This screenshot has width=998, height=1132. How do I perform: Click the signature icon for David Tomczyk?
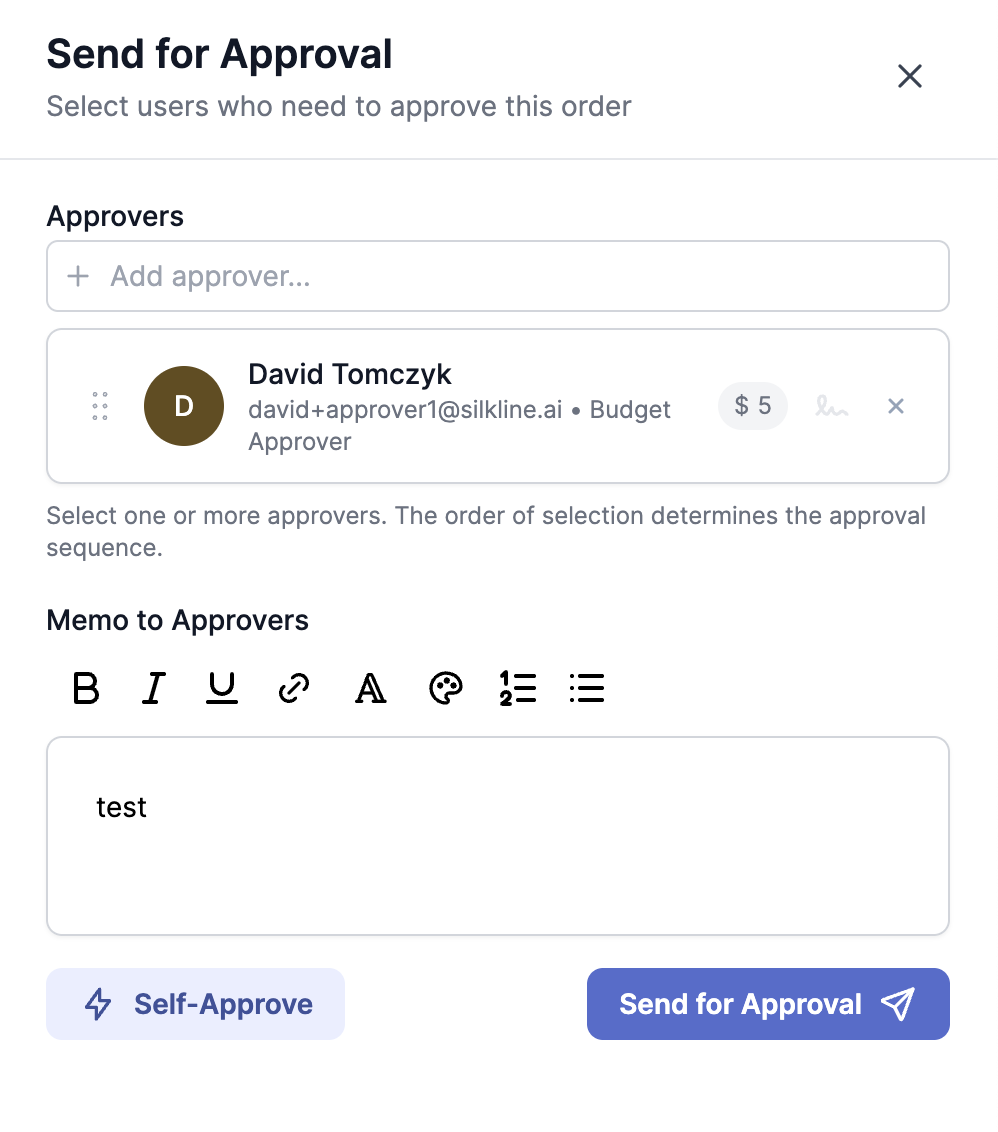pyautogui.click(x=831, y=406)
